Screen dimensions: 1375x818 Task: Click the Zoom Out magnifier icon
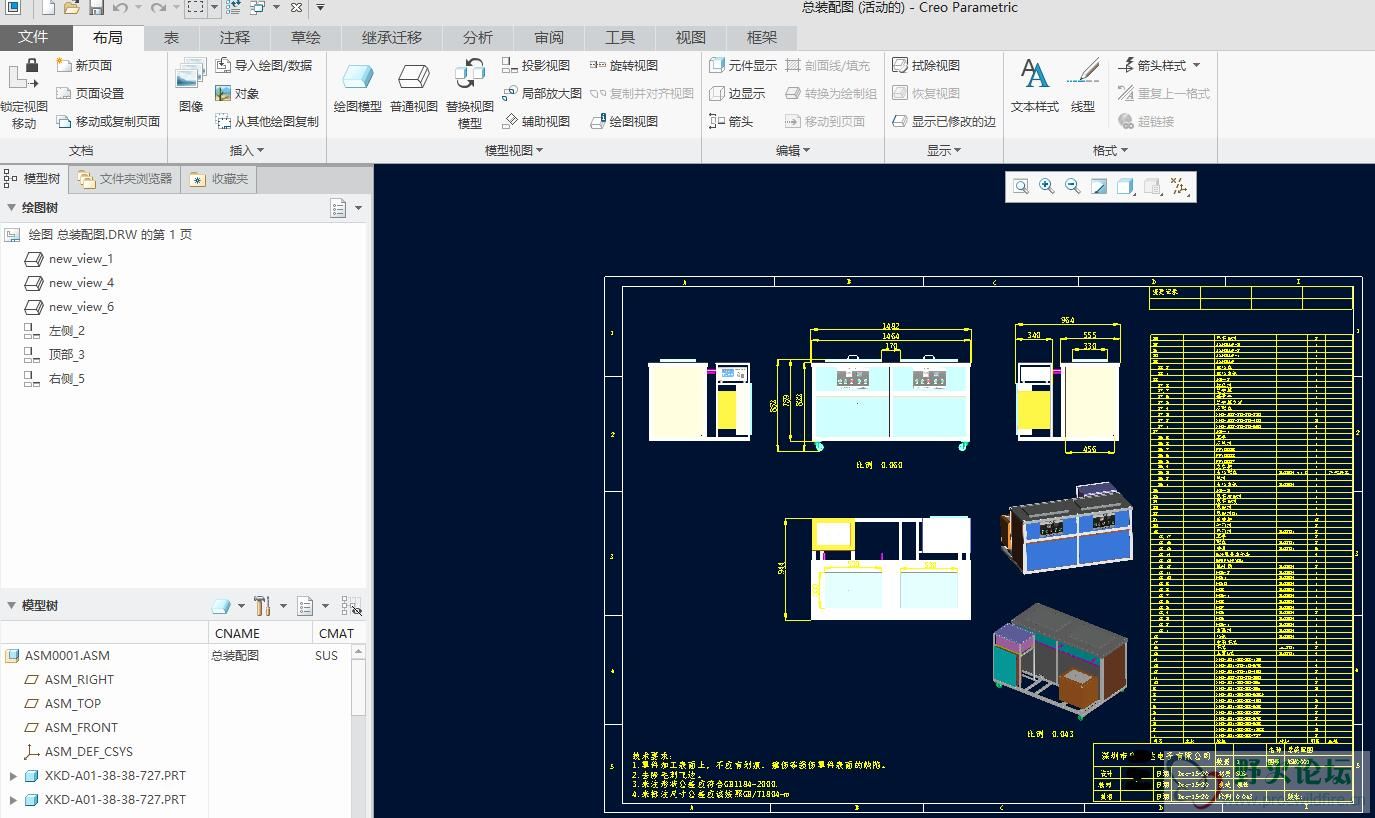coord(1073,186)
